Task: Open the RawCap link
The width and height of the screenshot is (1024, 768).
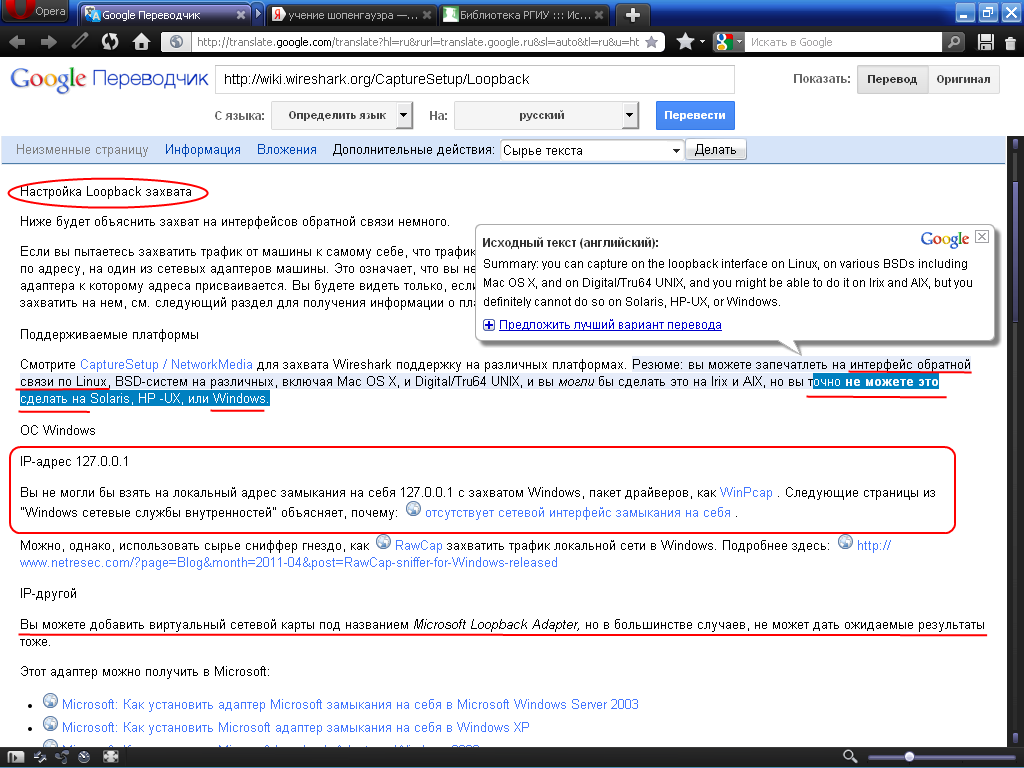Action: [419, 545]
